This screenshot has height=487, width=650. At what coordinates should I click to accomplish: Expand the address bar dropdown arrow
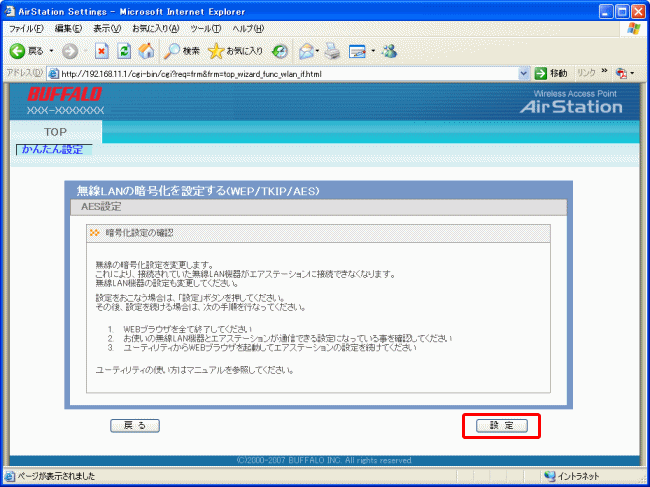click(x=524, y=74)
